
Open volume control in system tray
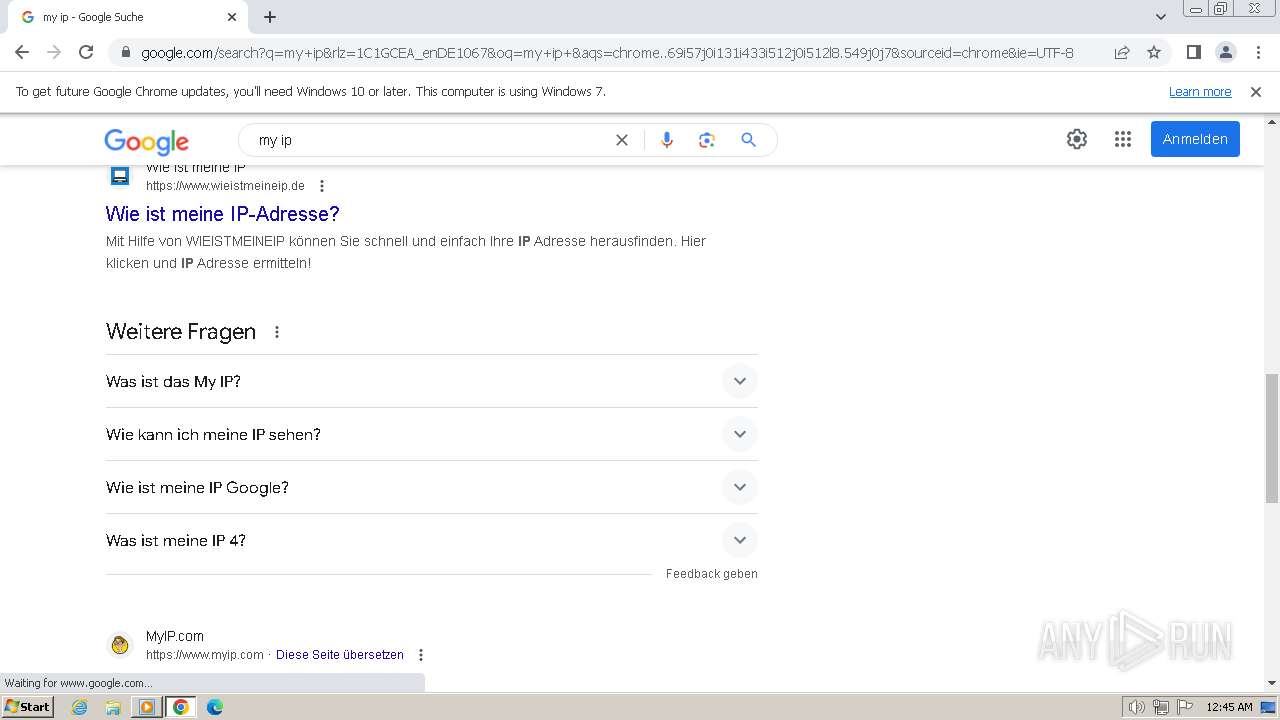tap(1137, 707)
